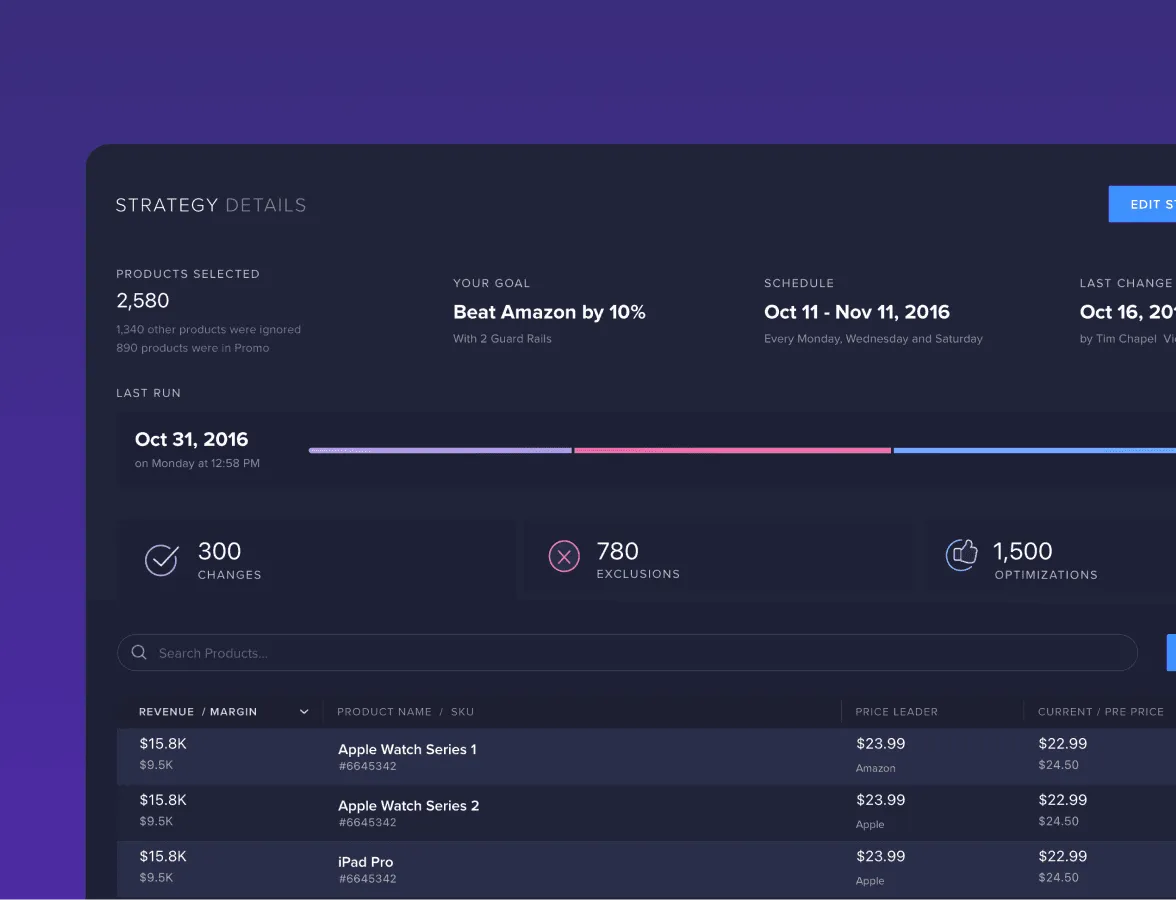
Task: Click the search magnifier icon
Action: (x=139, y=652)
